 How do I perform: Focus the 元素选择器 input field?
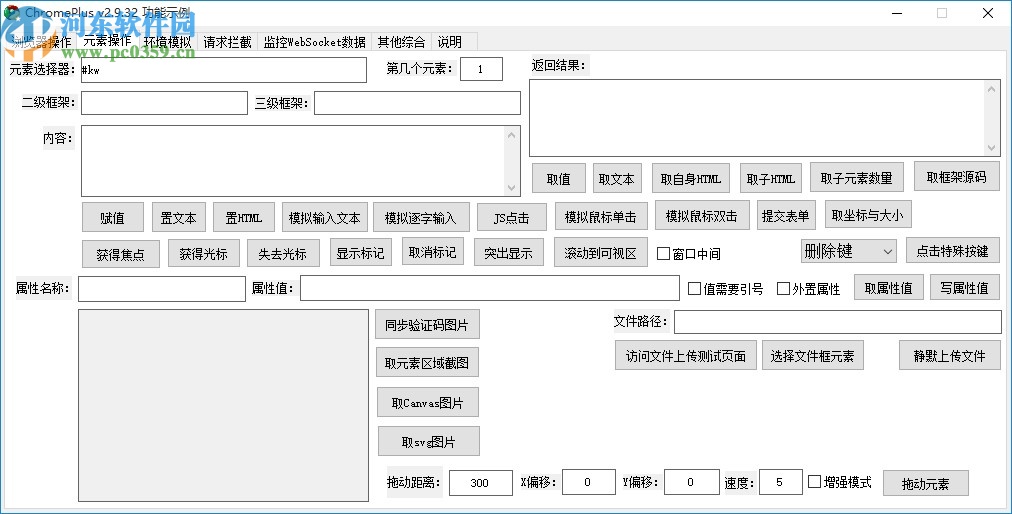224,70
